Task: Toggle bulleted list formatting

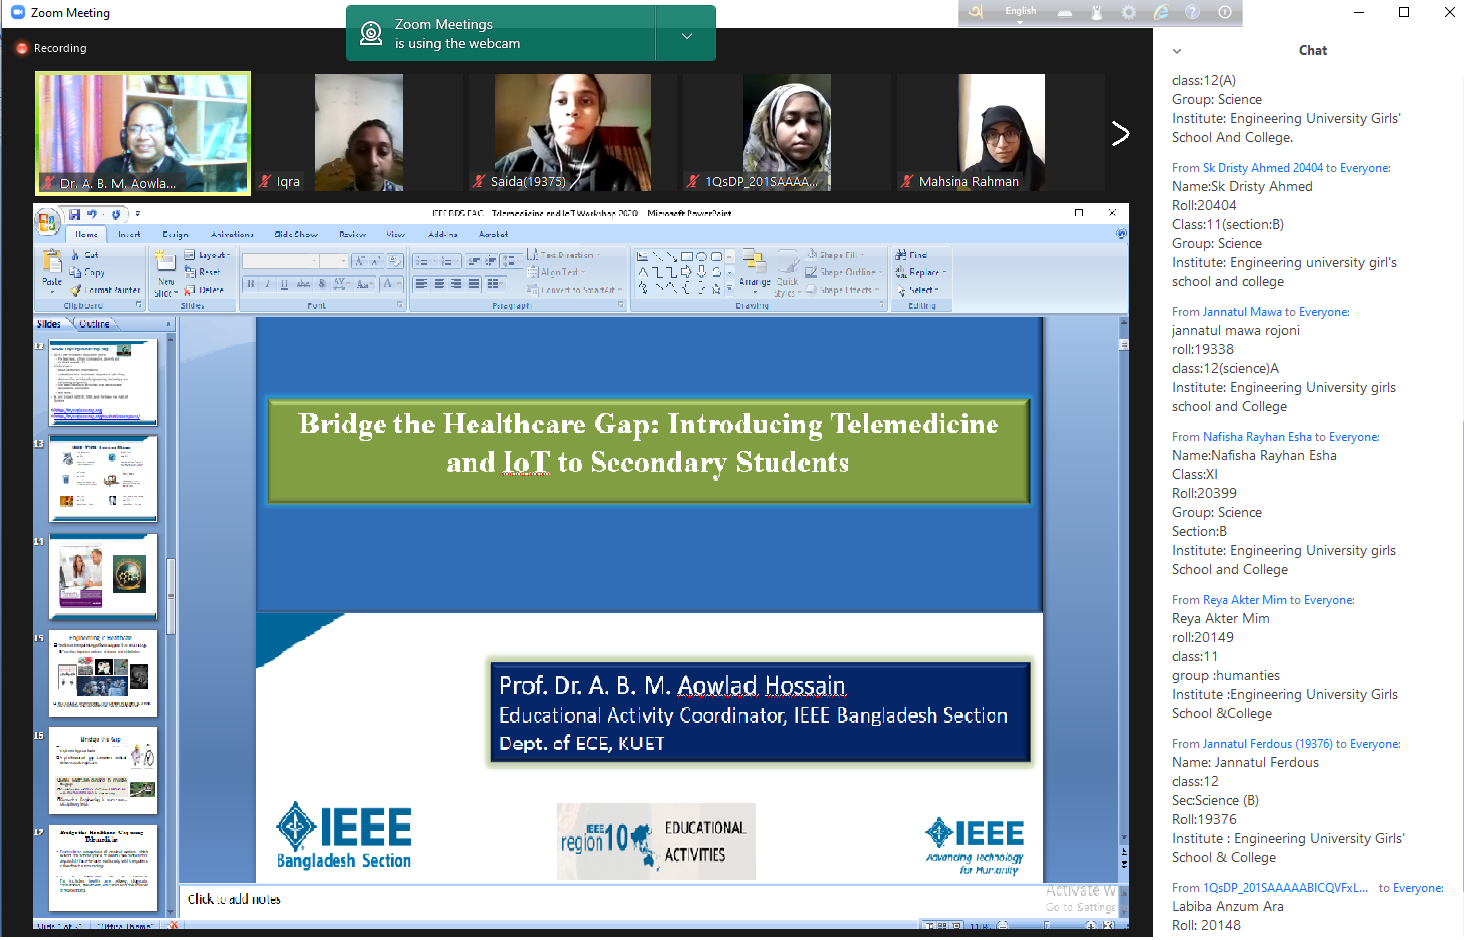Action: [x=424, y=261]
